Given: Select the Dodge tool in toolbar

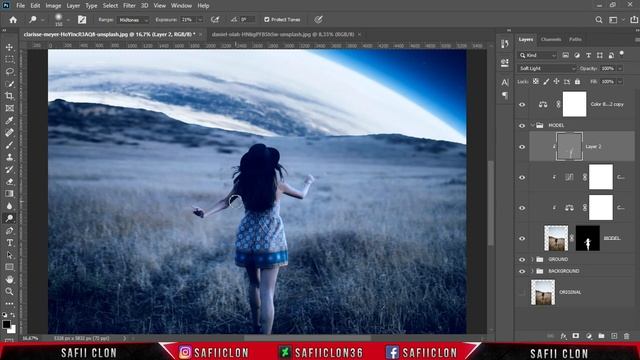Looking at the screenshot, I should (x=9, y=218).
